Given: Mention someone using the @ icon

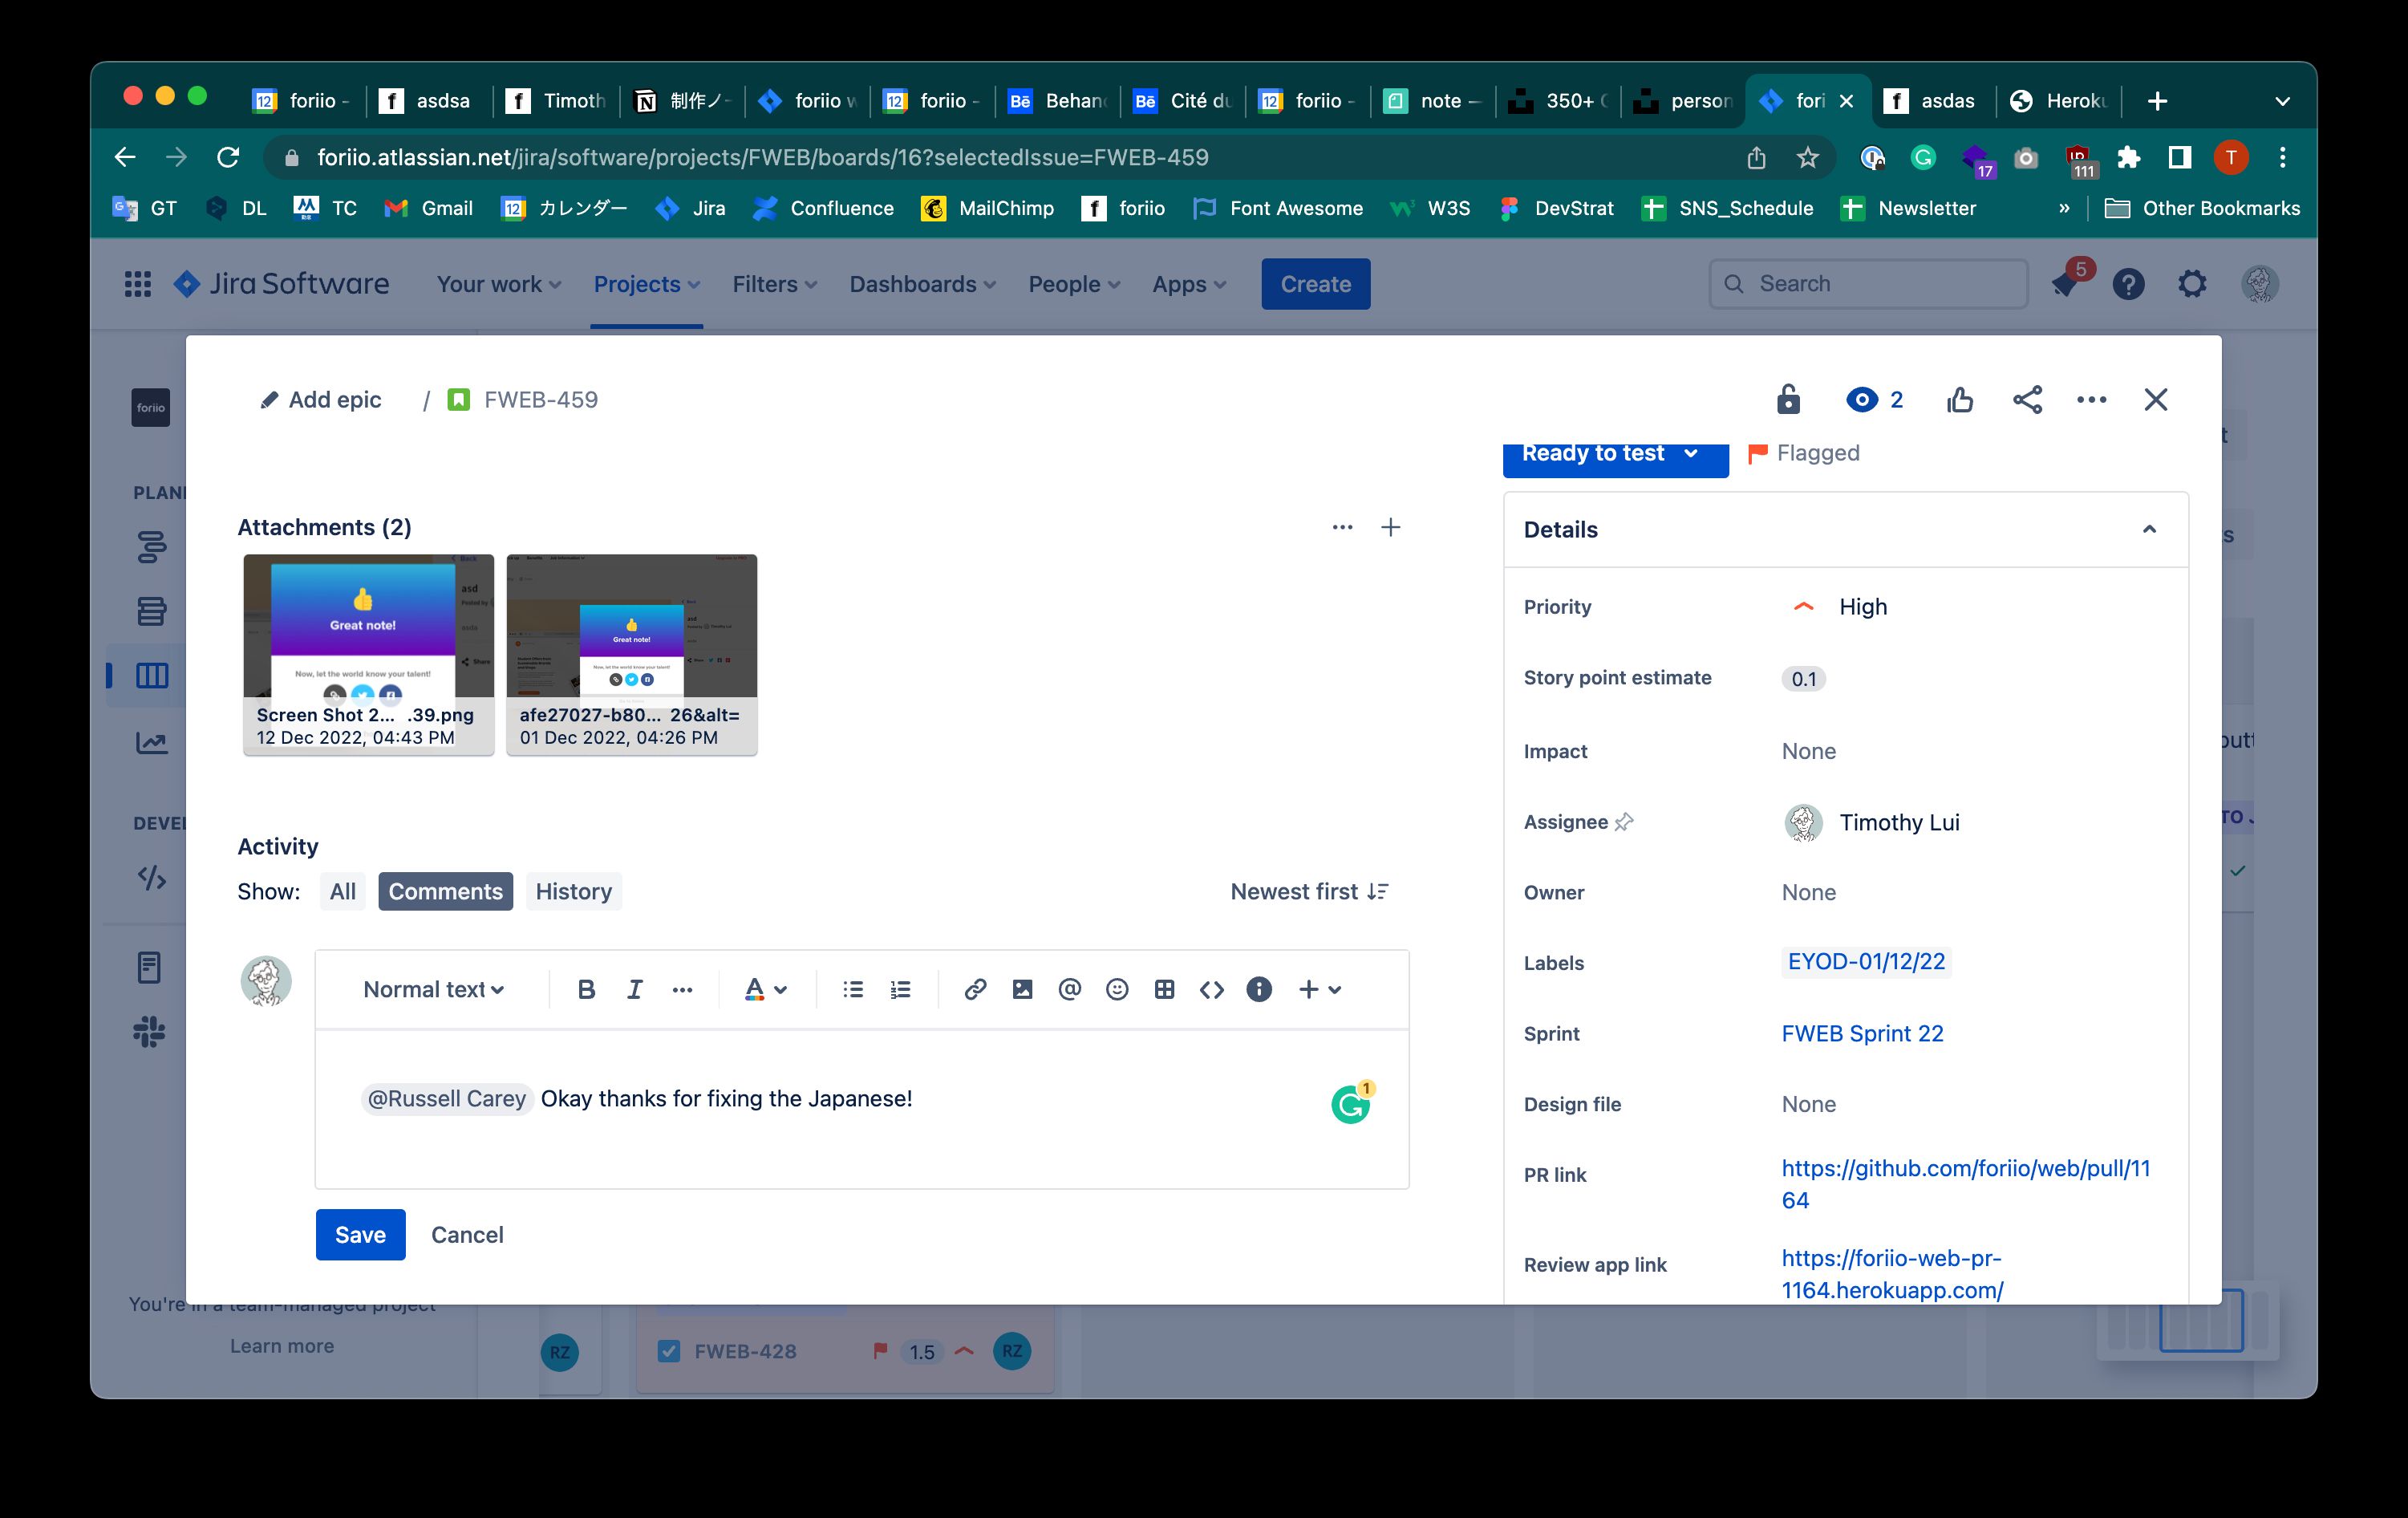Looking at the screenshot, I should tap(1069, 989).
